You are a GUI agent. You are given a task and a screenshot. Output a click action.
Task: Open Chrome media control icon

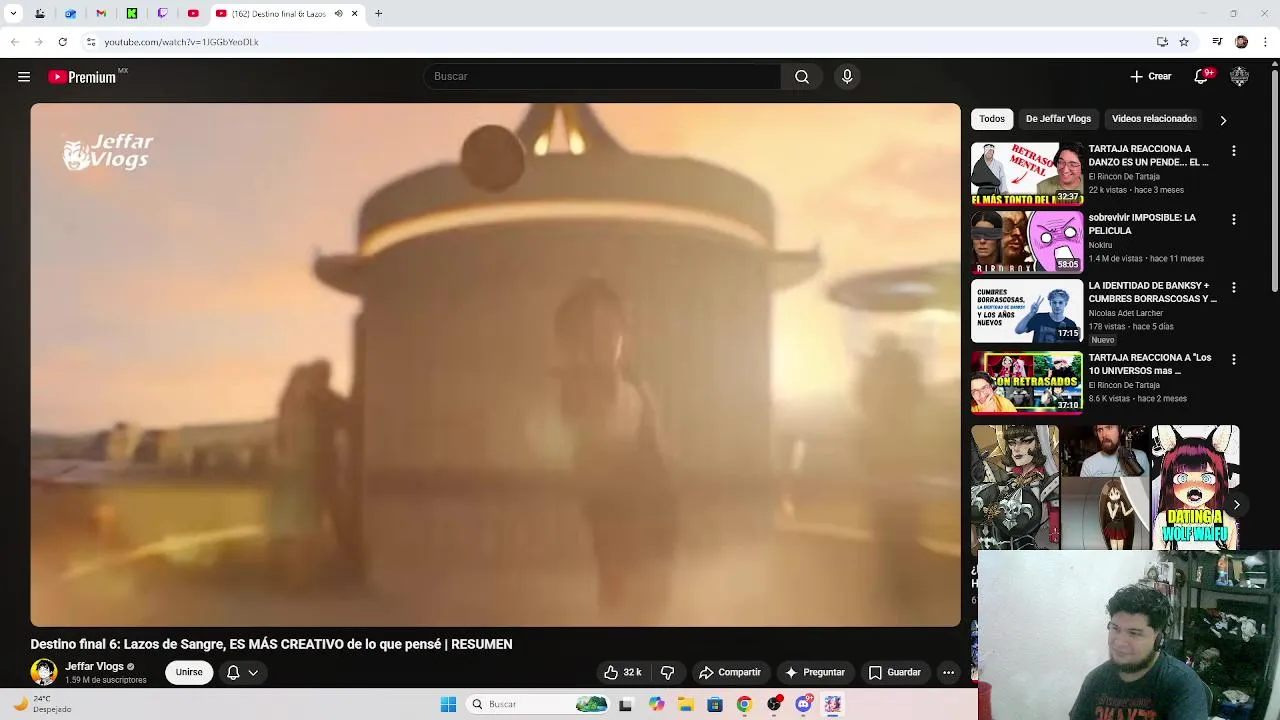[1217, 42]
